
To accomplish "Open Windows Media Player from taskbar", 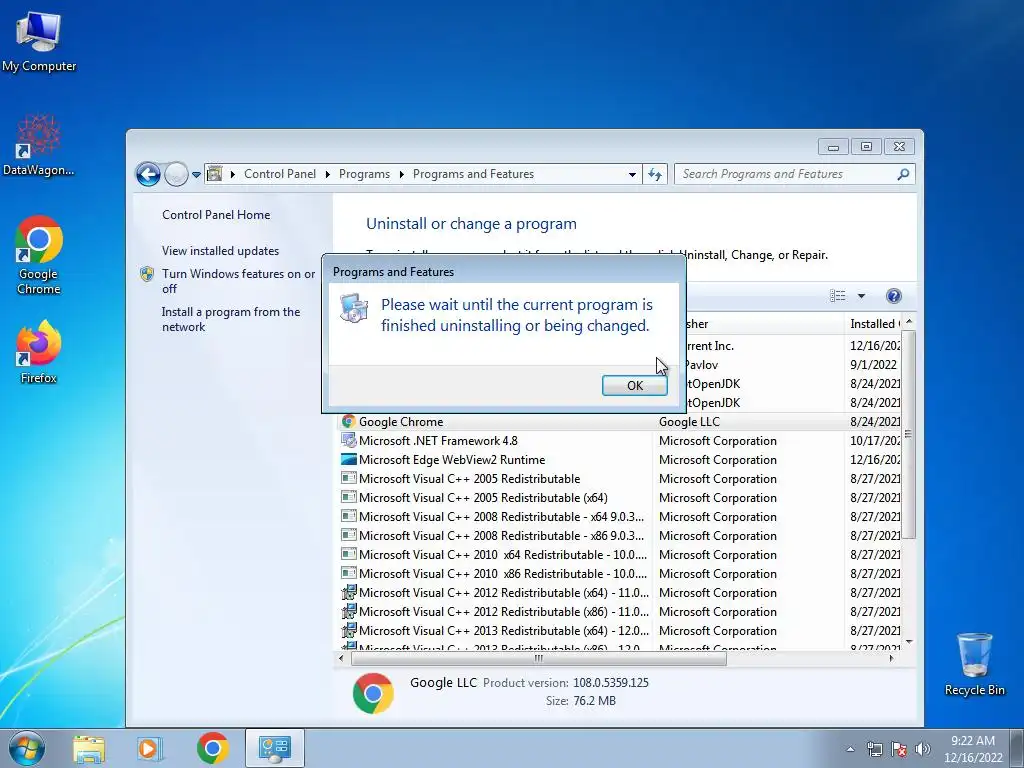I will (x=149, y=748).
